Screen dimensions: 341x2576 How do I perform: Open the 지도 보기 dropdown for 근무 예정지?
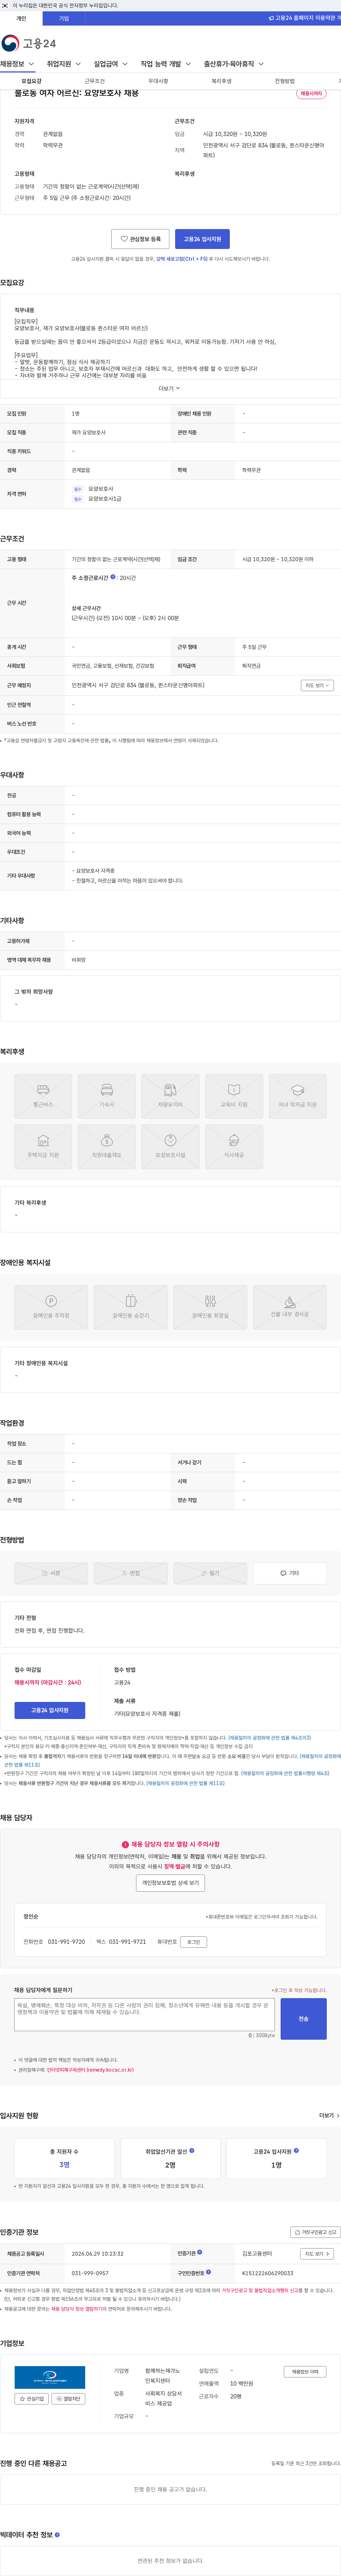pyautogui.click(x=317, y=685)
